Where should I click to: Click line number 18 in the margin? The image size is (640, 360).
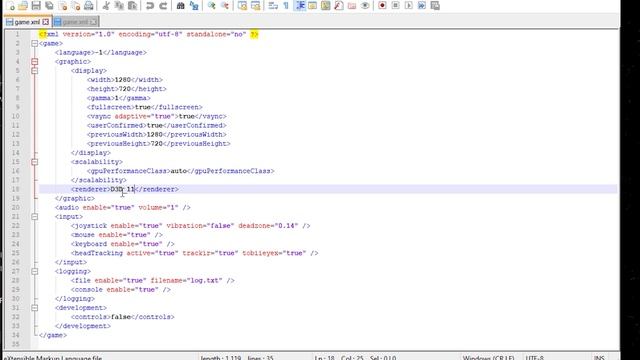pos(16,189)
